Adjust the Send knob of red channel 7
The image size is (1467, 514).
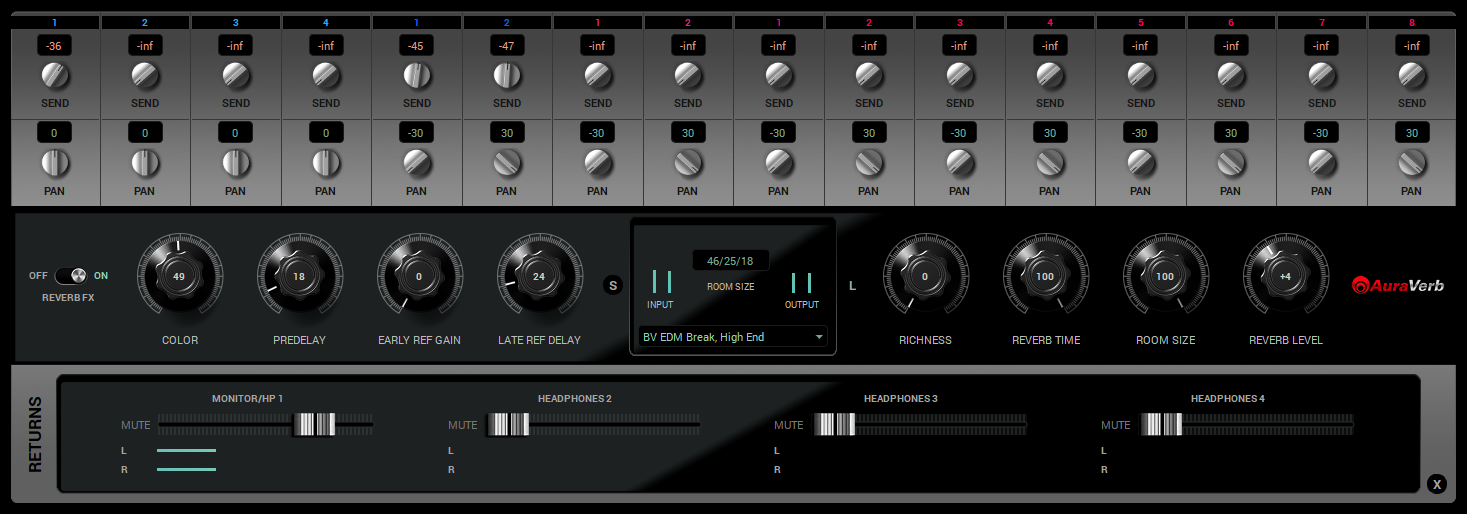[1322, 76]
